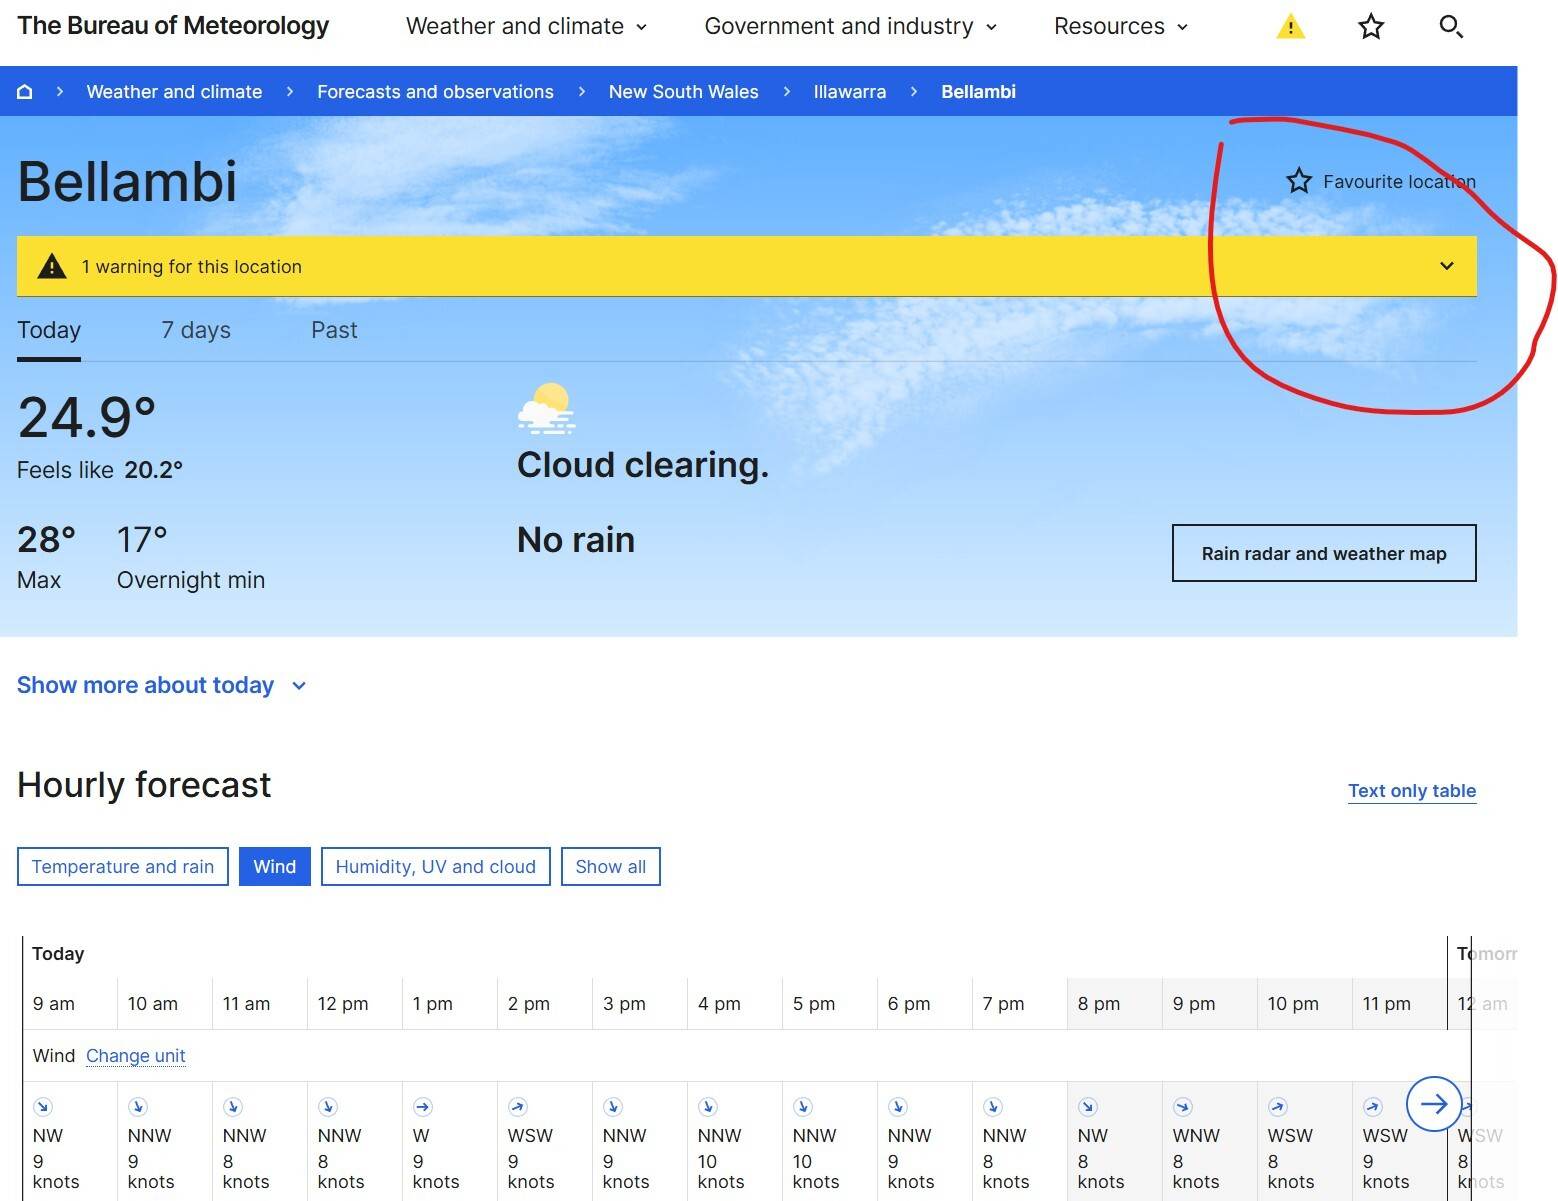The width and height of the screenshot is (1558, 1201).
Task: Click the 9 am NW wind direction icon
Action: pos(43,1107)
